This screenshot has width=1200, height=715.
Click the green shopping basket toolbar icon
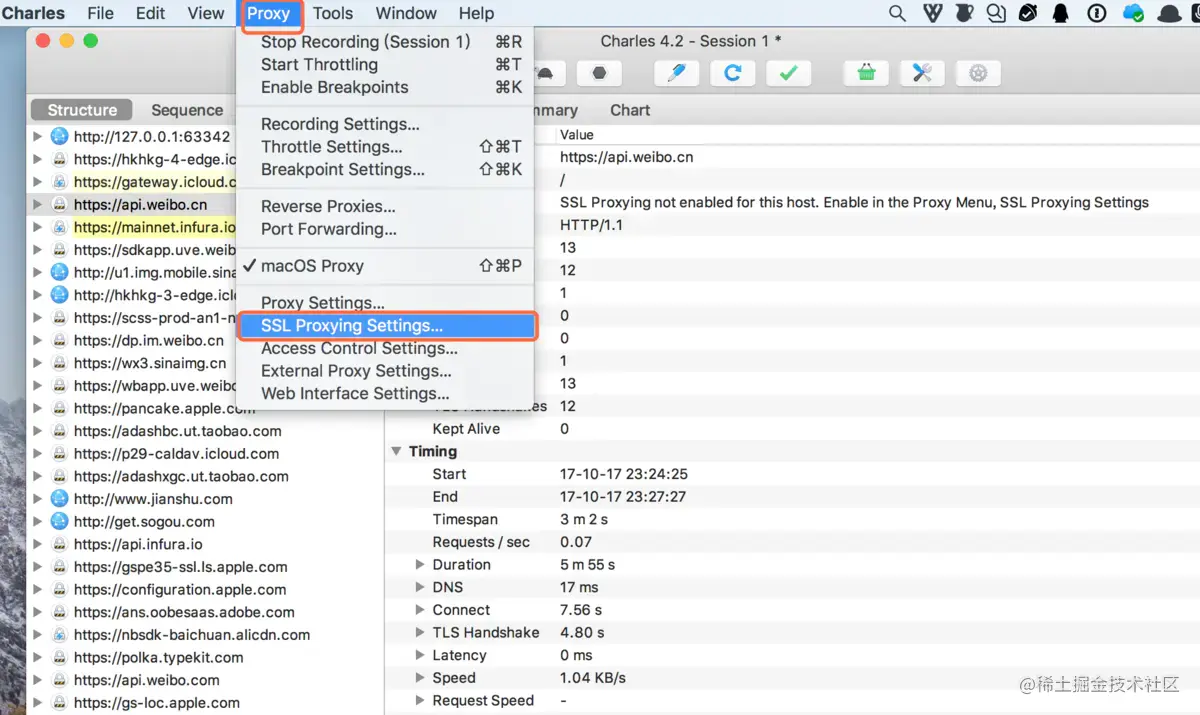pos(866,73)
